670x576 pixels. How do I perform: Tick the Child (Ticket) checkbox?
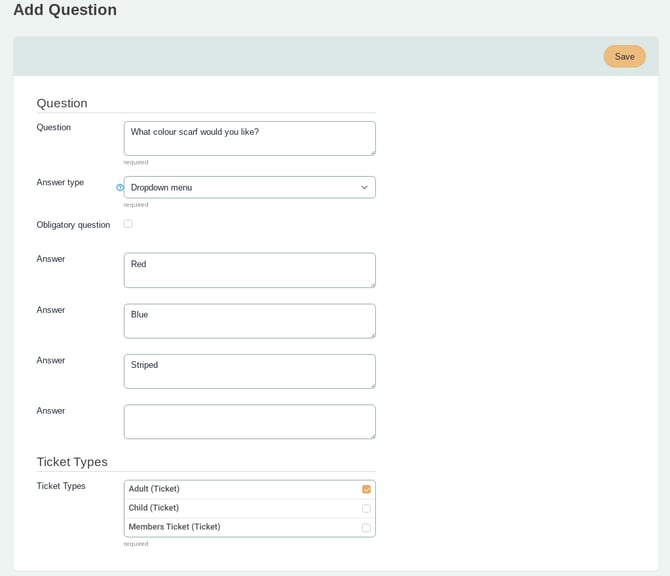(366, 508)
